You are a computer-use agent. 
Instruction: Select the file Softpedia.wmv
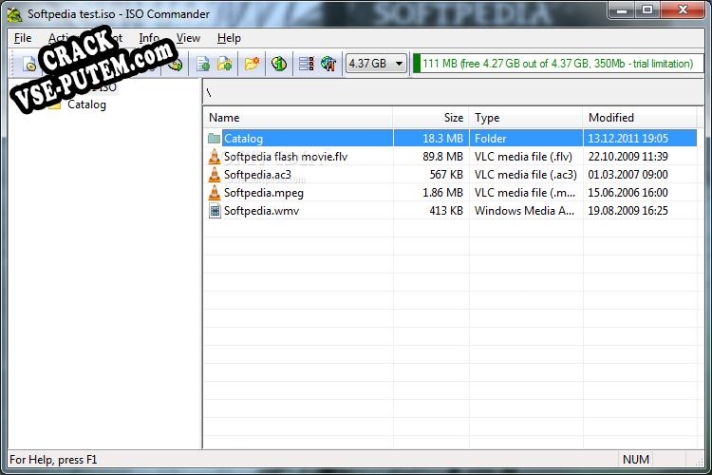coord(261,211)
